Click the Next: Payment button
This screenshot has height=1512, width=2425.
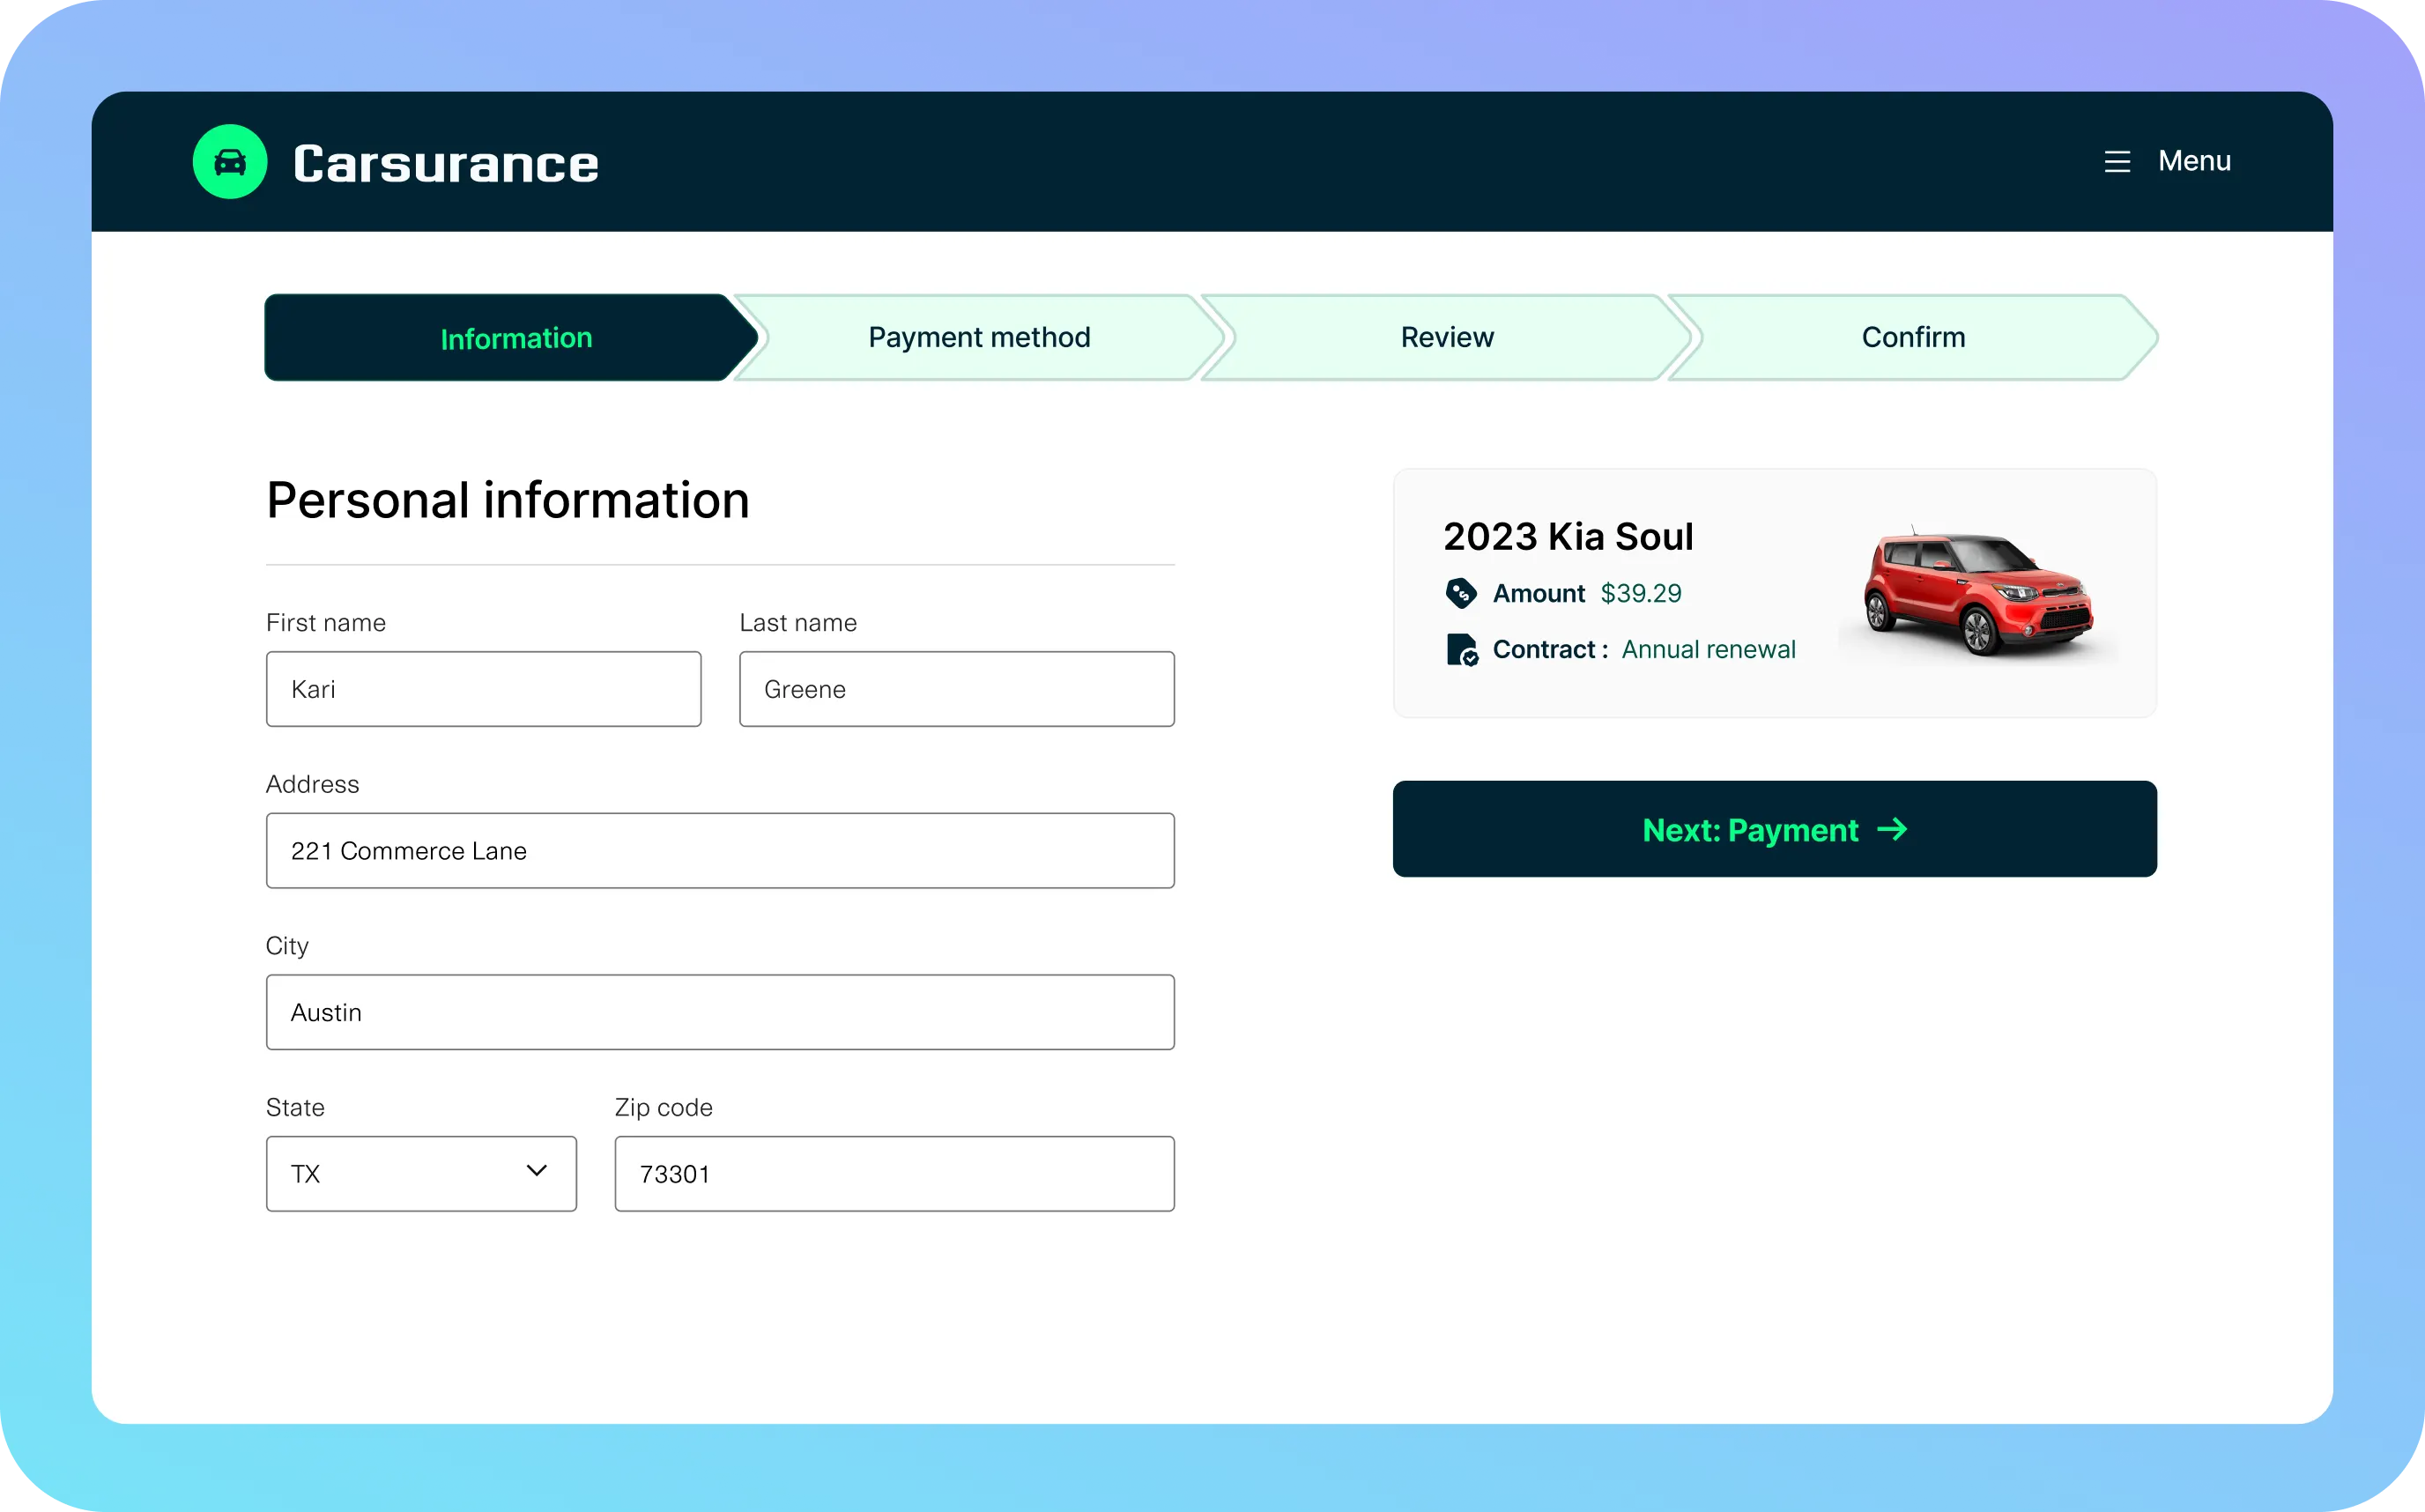(1774, 829)
